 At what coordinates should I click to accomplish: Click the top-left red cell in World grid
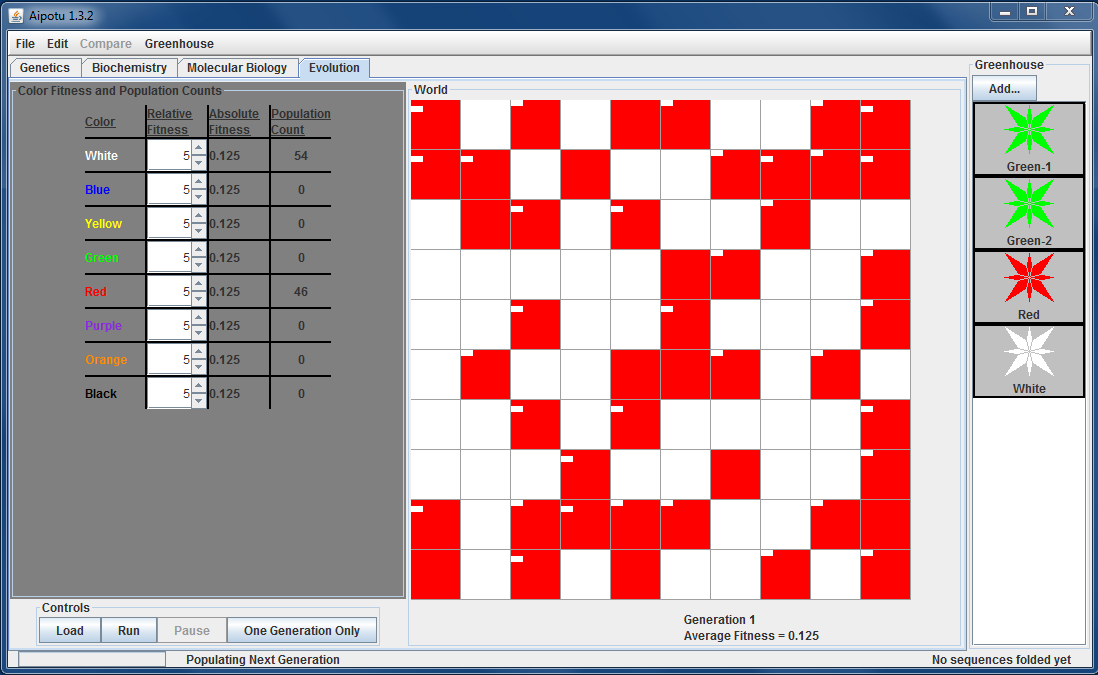(436, 125)
